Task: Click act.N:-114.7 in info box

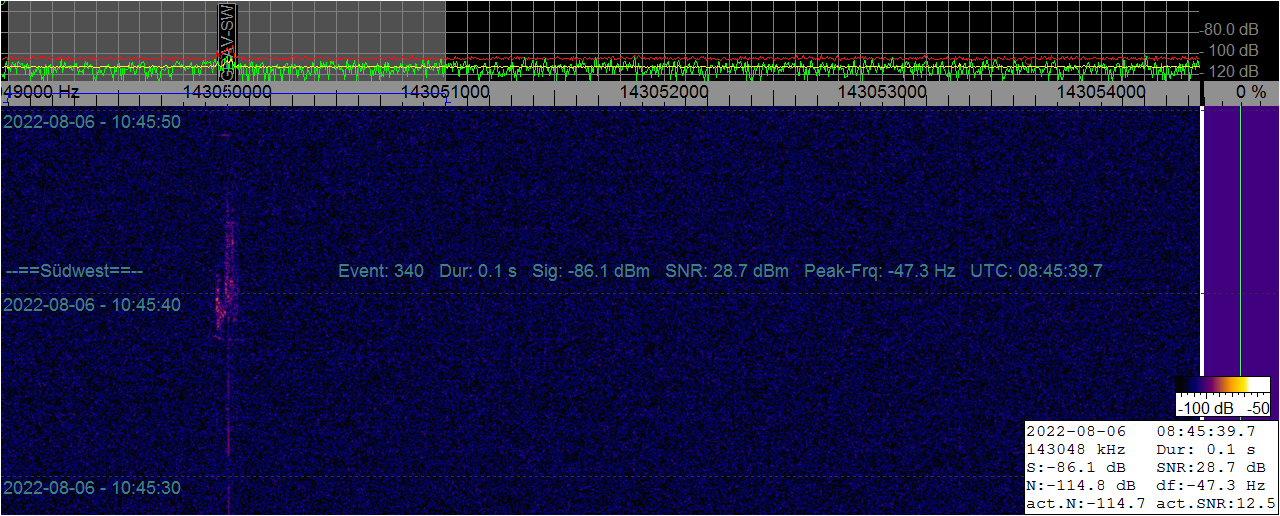Action: pos(1086,504)
